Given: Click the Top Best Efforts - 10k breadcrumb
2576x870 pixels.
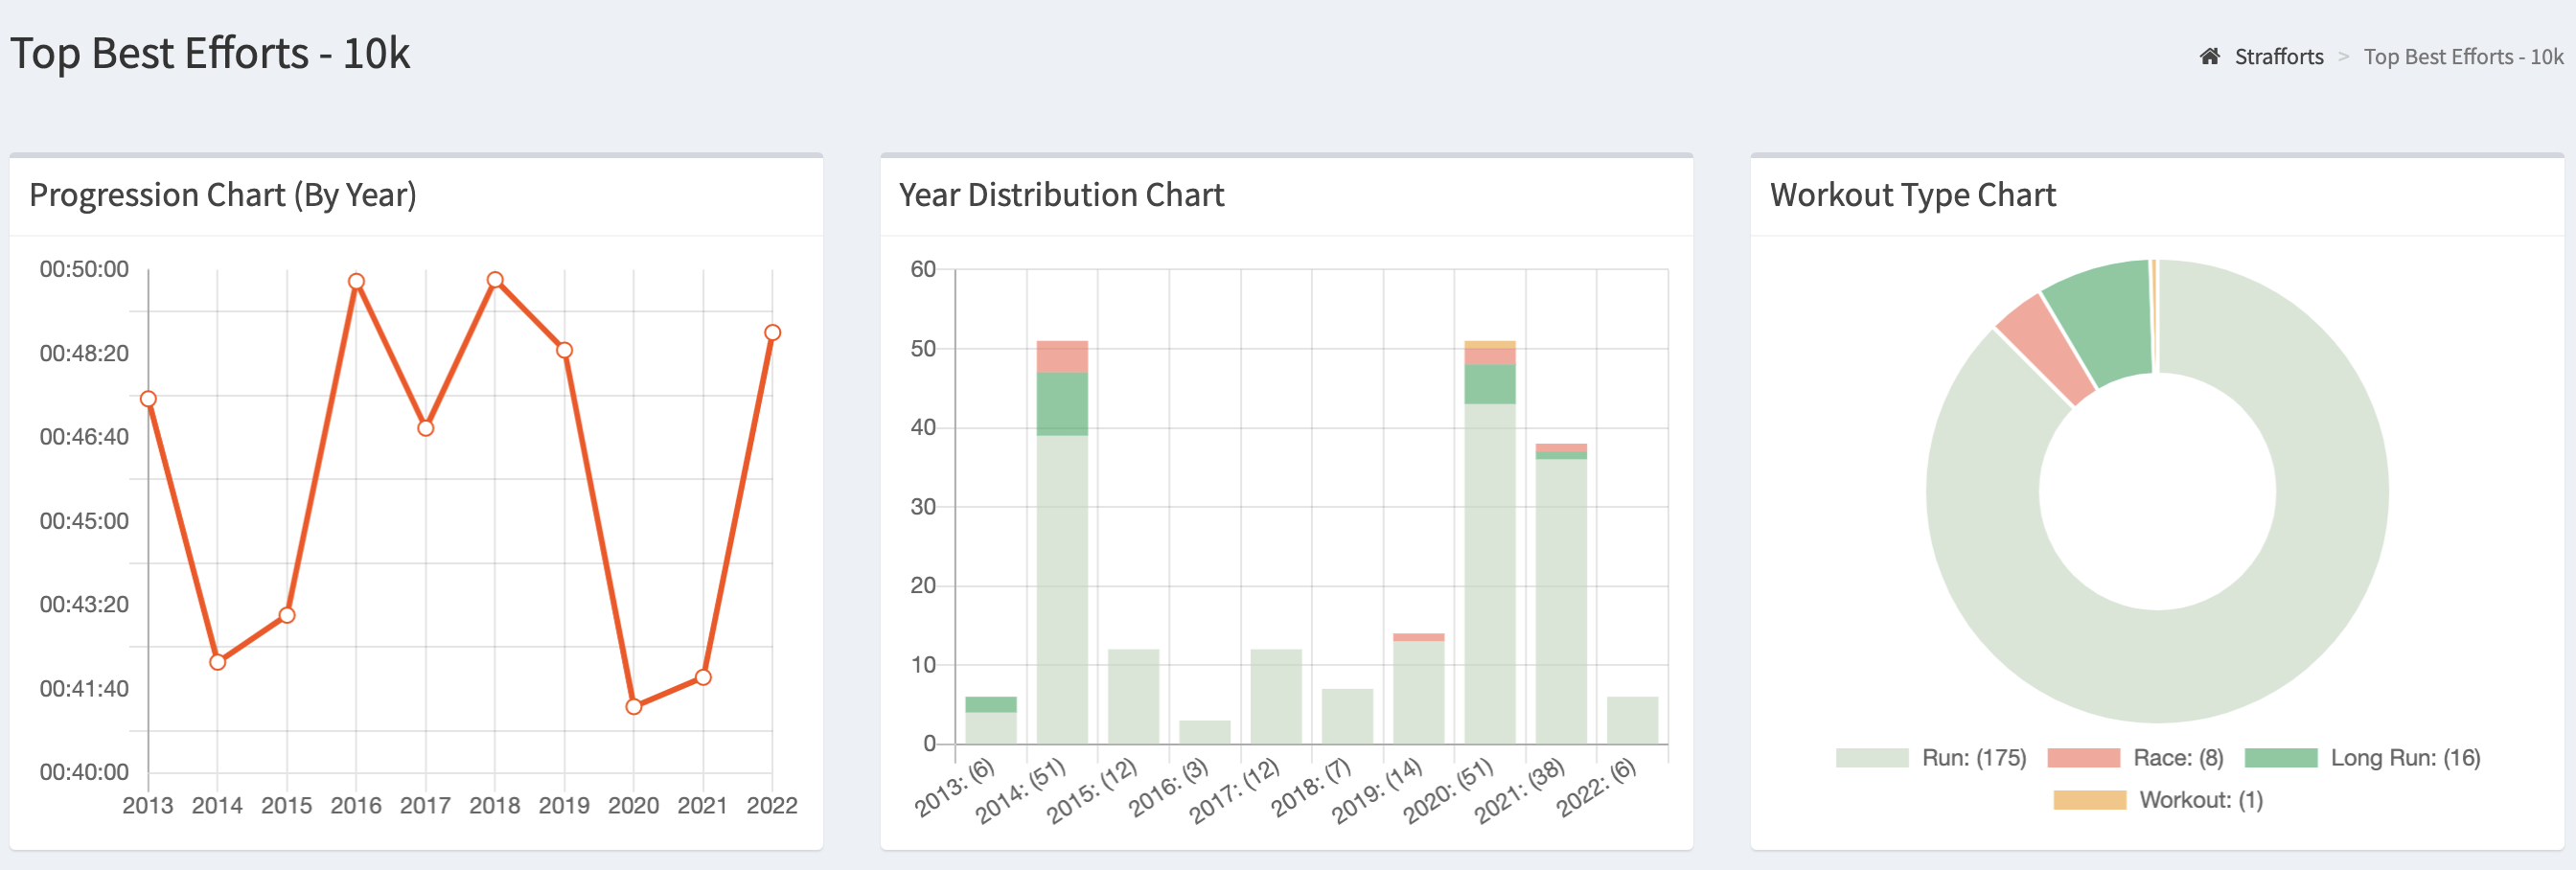Looking at the screenshot, I should 2462,56.
